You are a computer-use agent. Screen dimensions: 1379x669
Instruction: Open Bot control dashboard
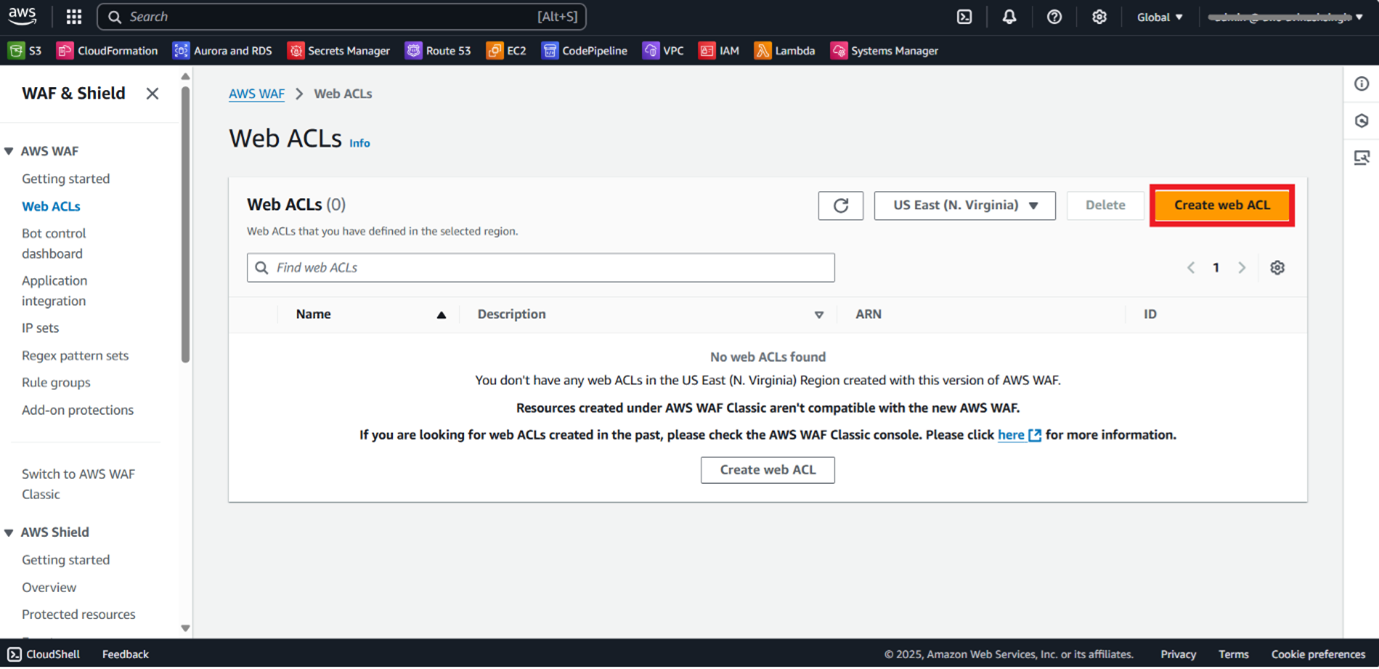(x=54, y=244)
